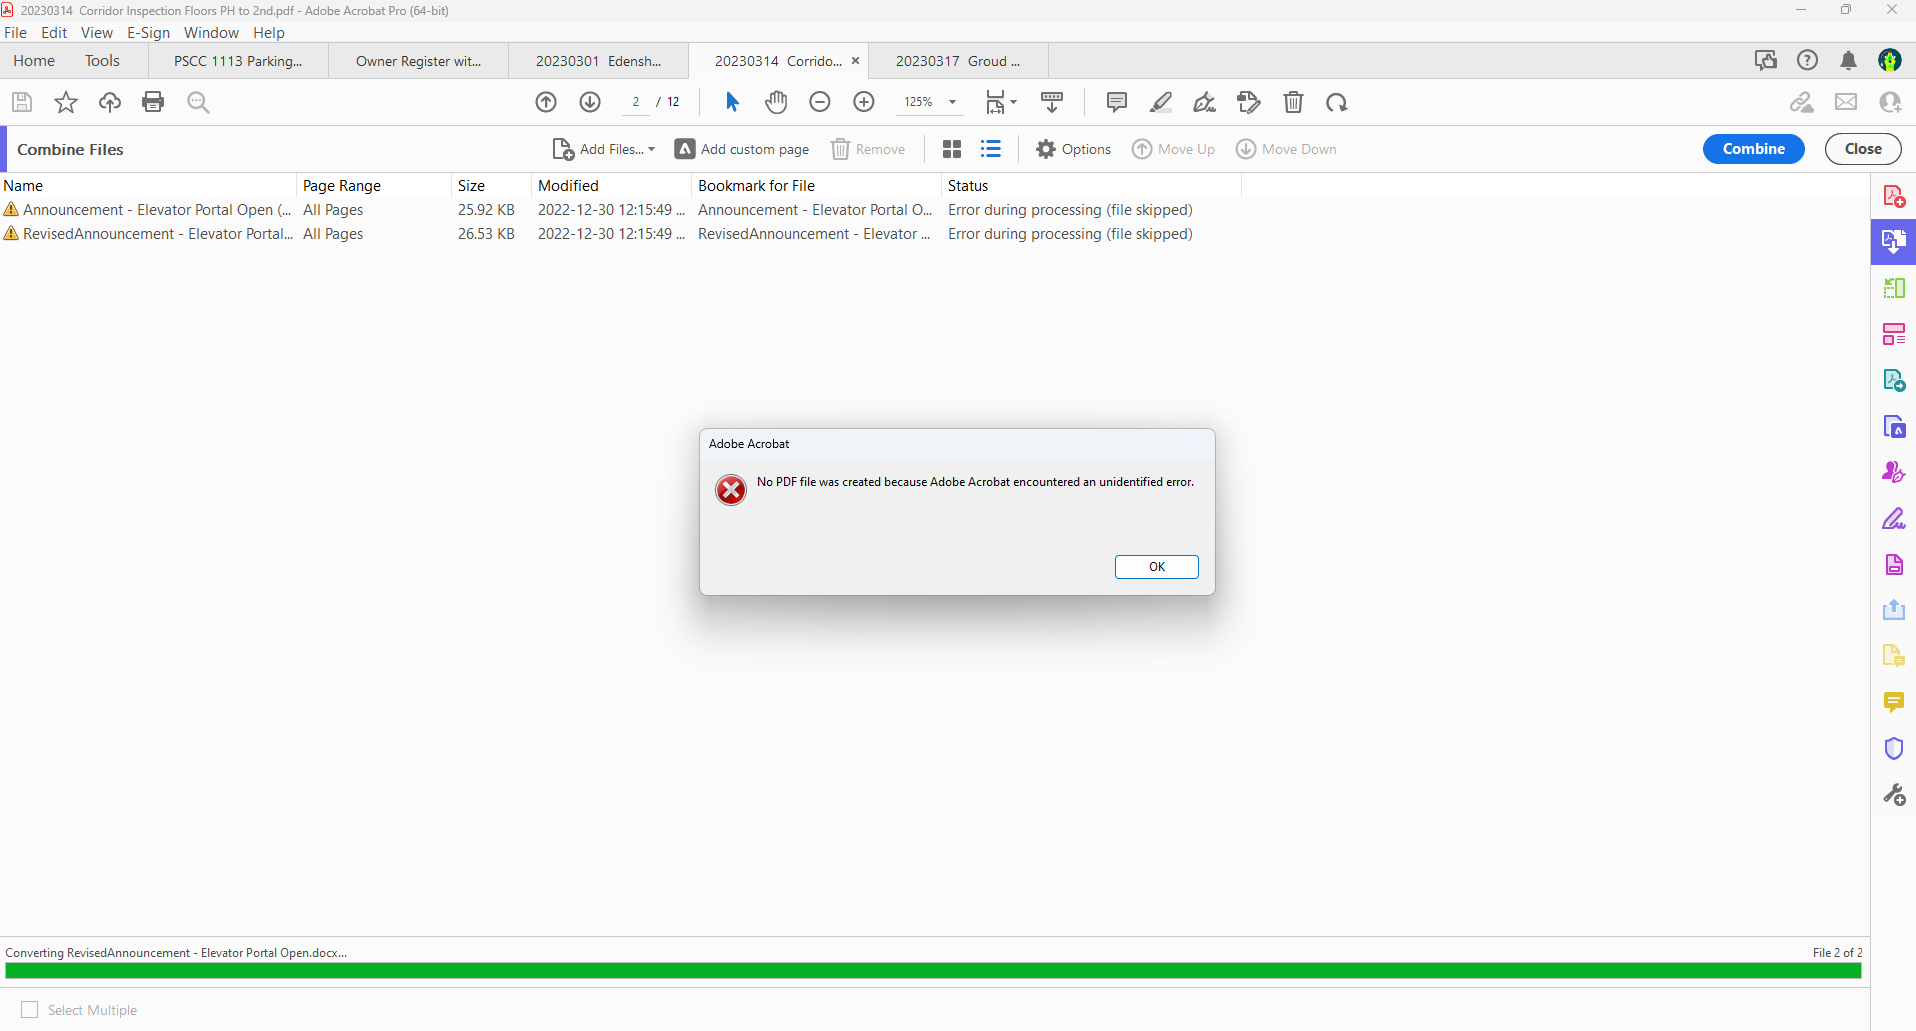Expand the Add Files dropdown arrow
Screen dimensions: 1916x1031
tap(651, 149)
